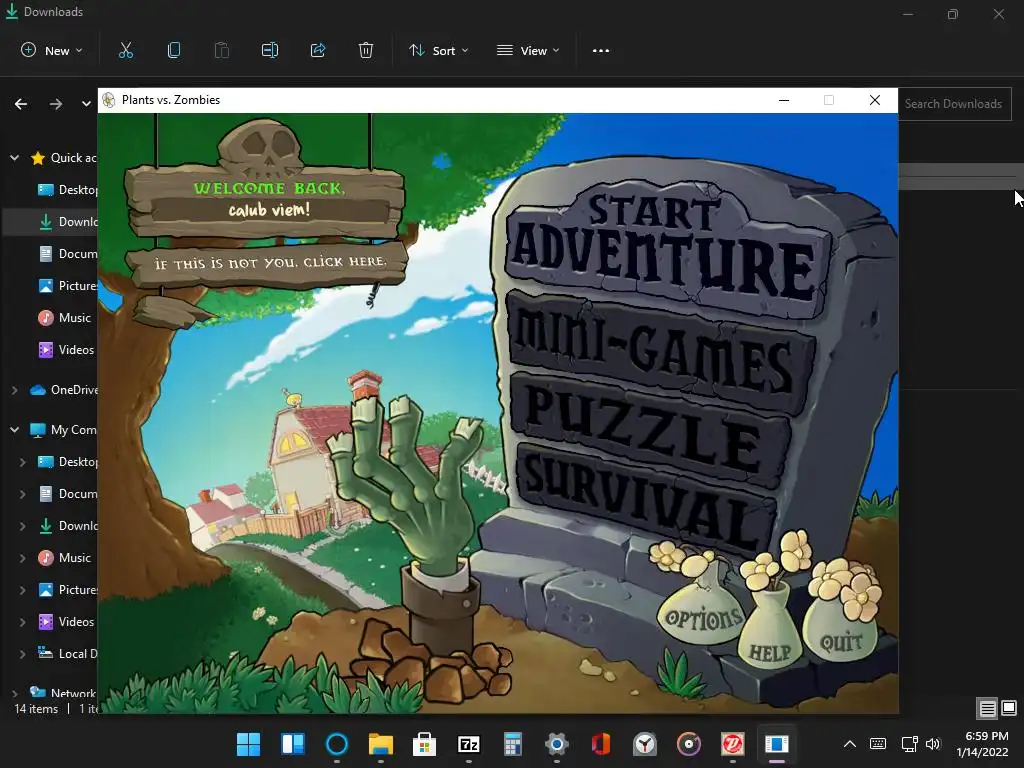Click the volume speaker tray icon

933,744
